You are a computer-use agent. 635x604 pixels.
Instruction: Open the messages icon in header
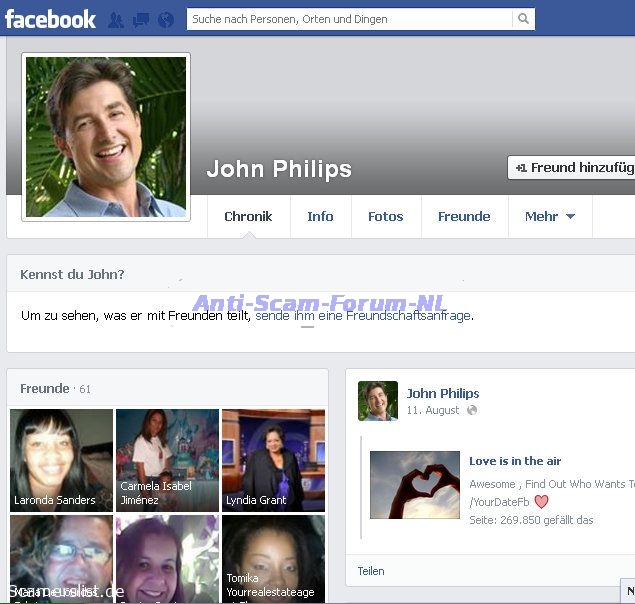click(x=141, y=19)
